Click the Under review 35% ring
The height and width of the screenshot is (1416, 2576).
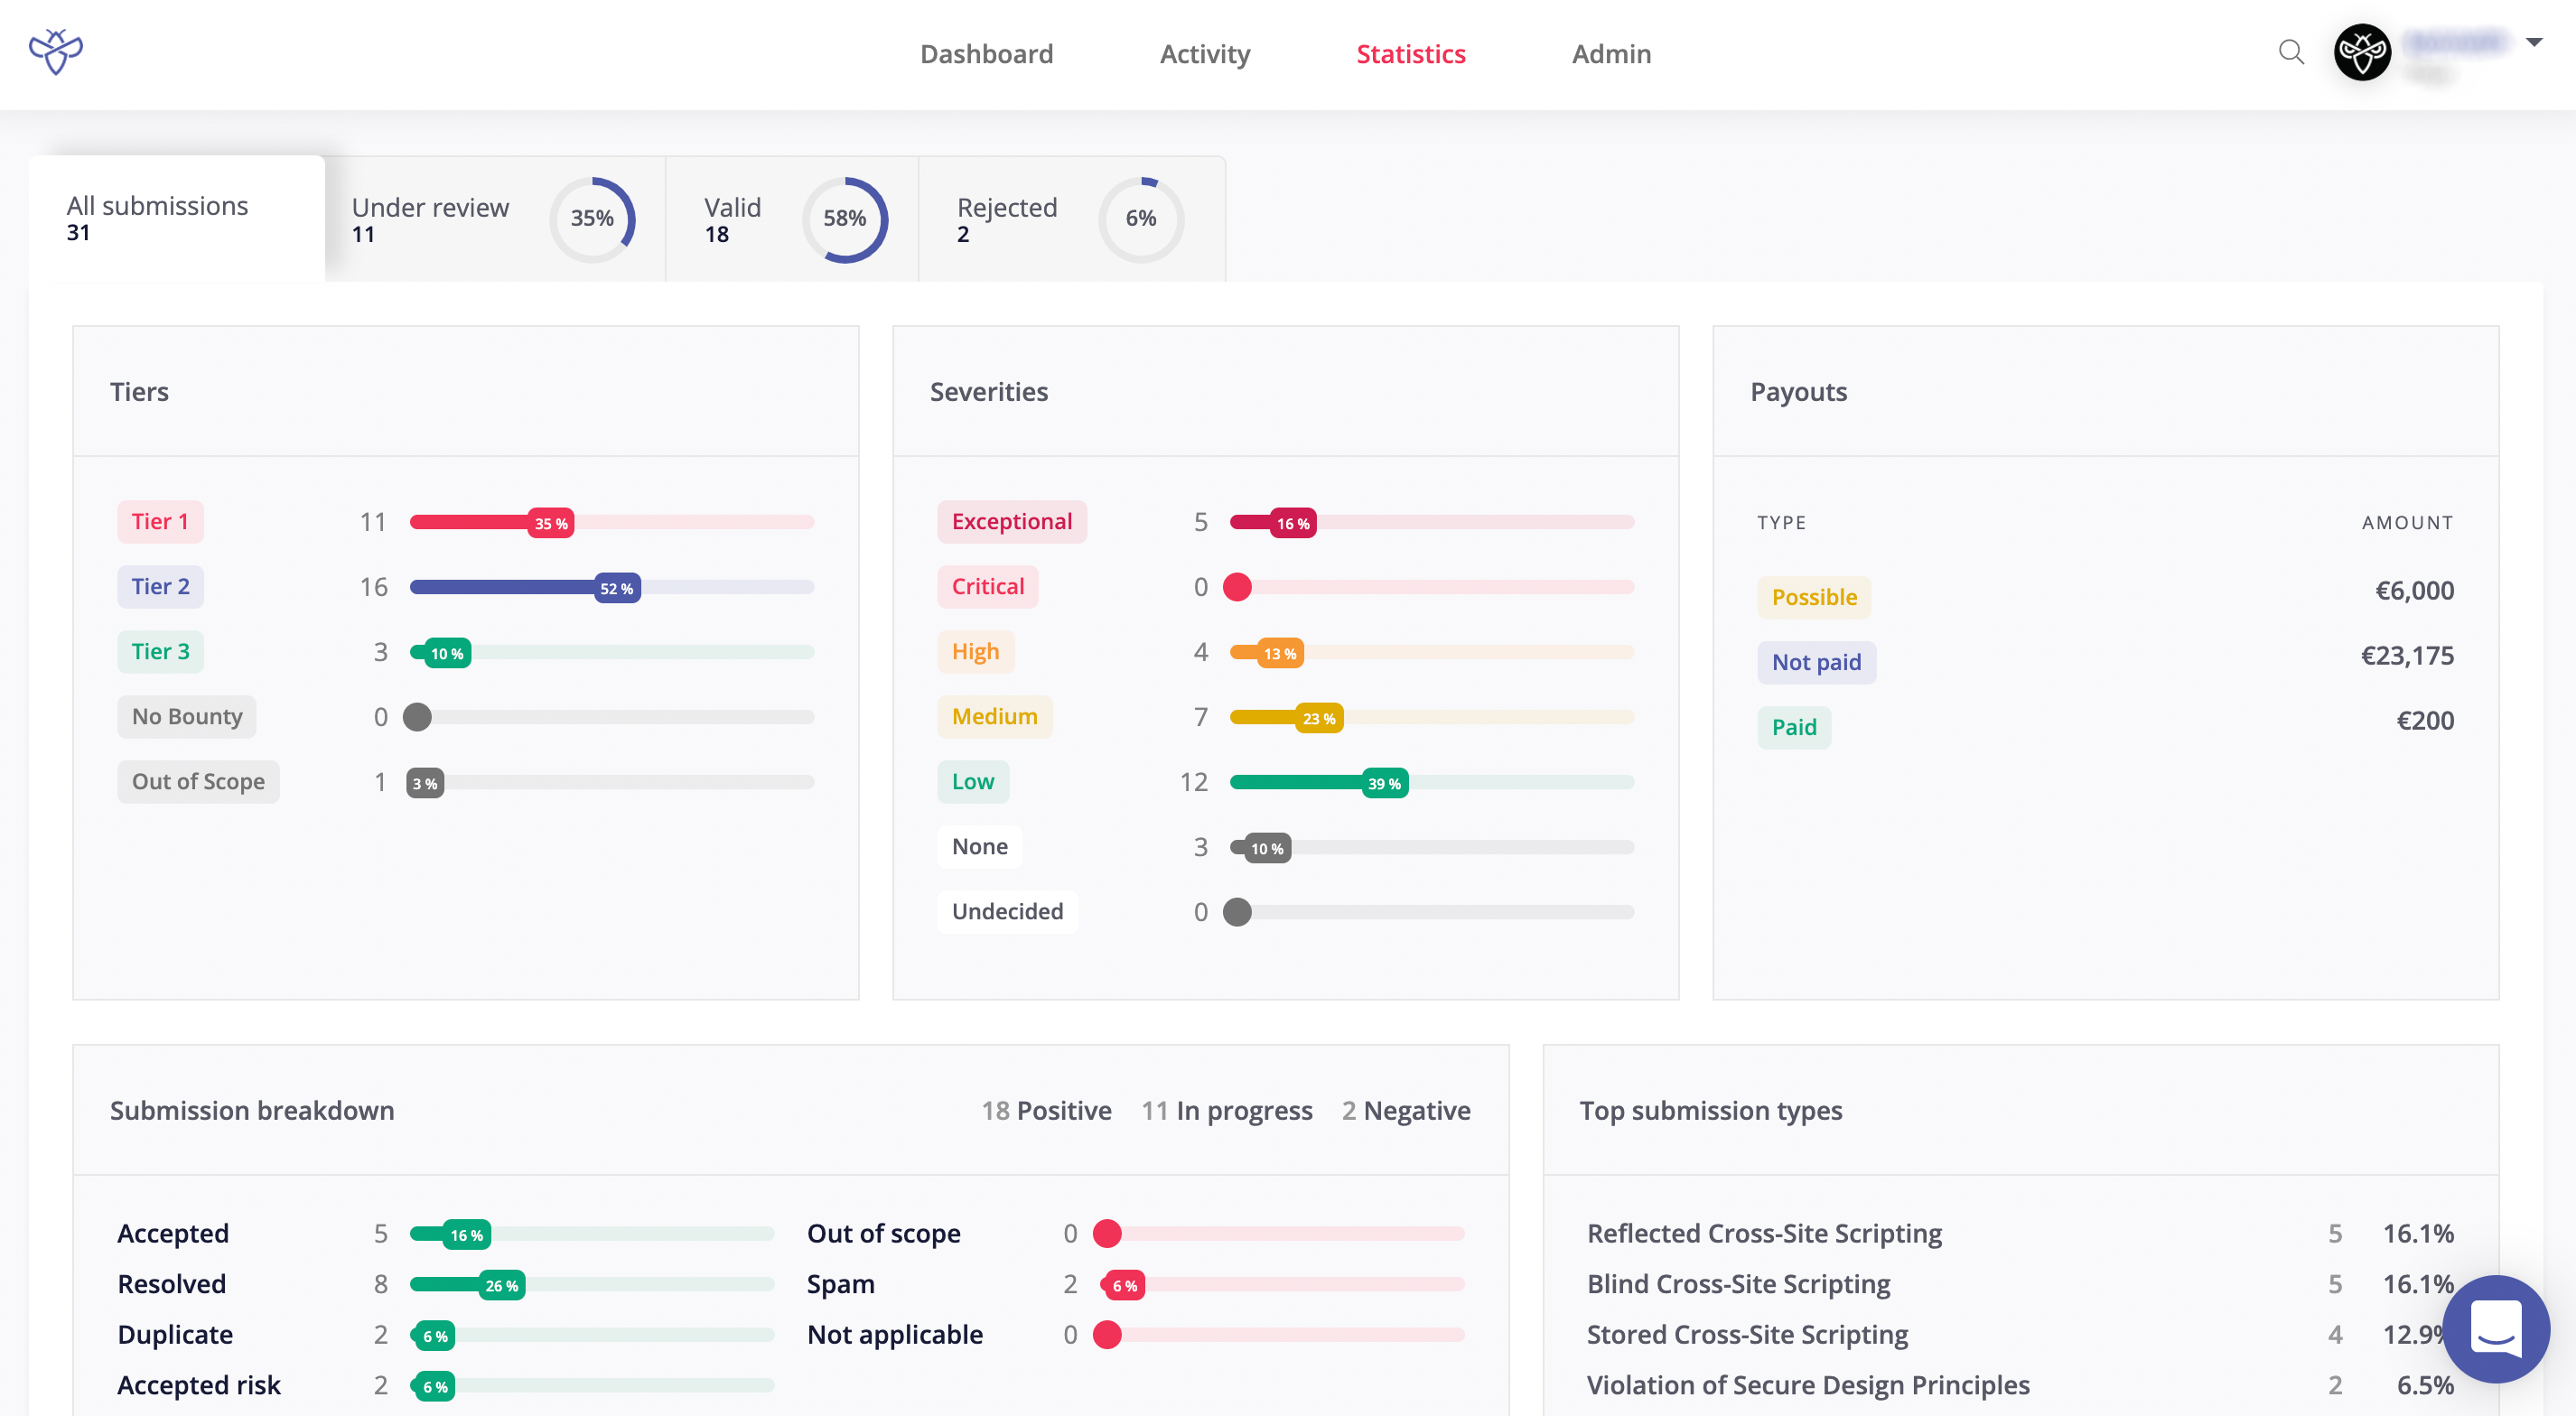592,219
